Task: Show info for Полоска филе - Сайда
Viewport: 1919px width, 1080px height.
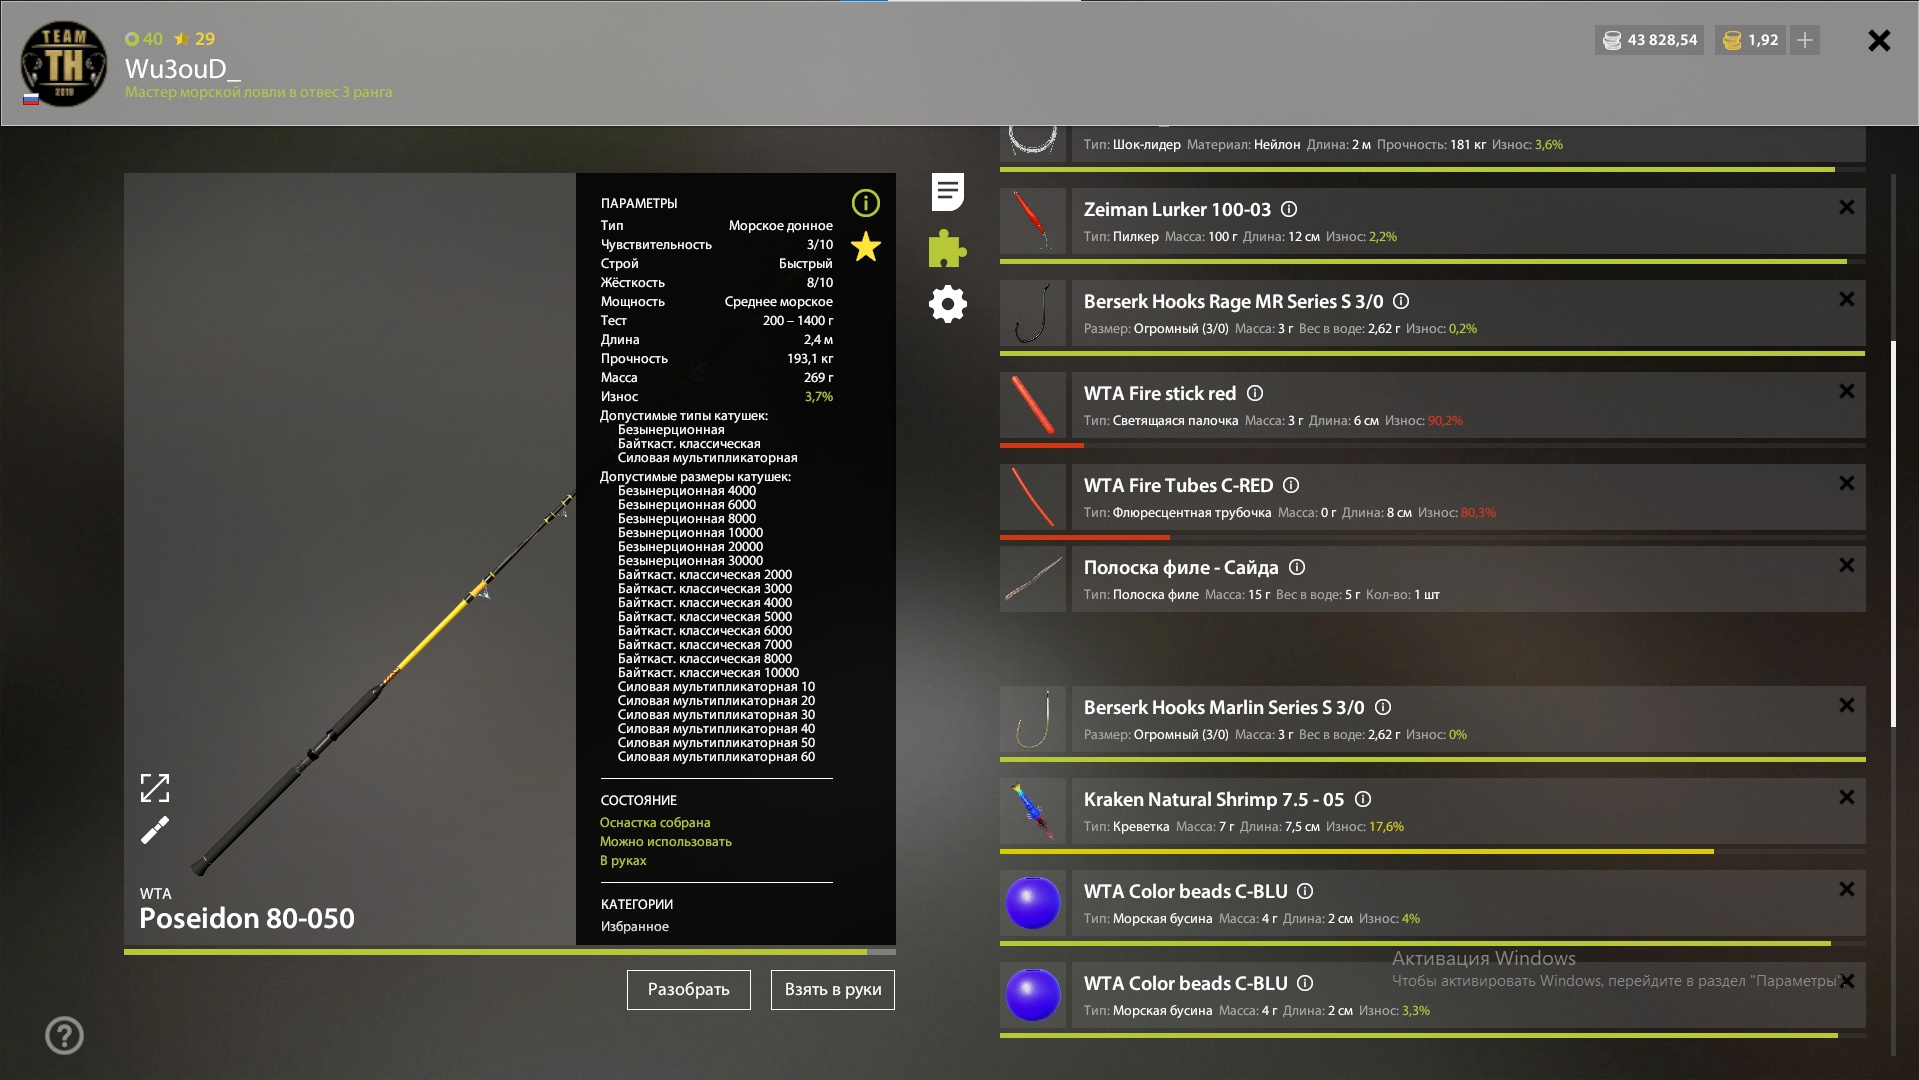Action: point(1297,567)
